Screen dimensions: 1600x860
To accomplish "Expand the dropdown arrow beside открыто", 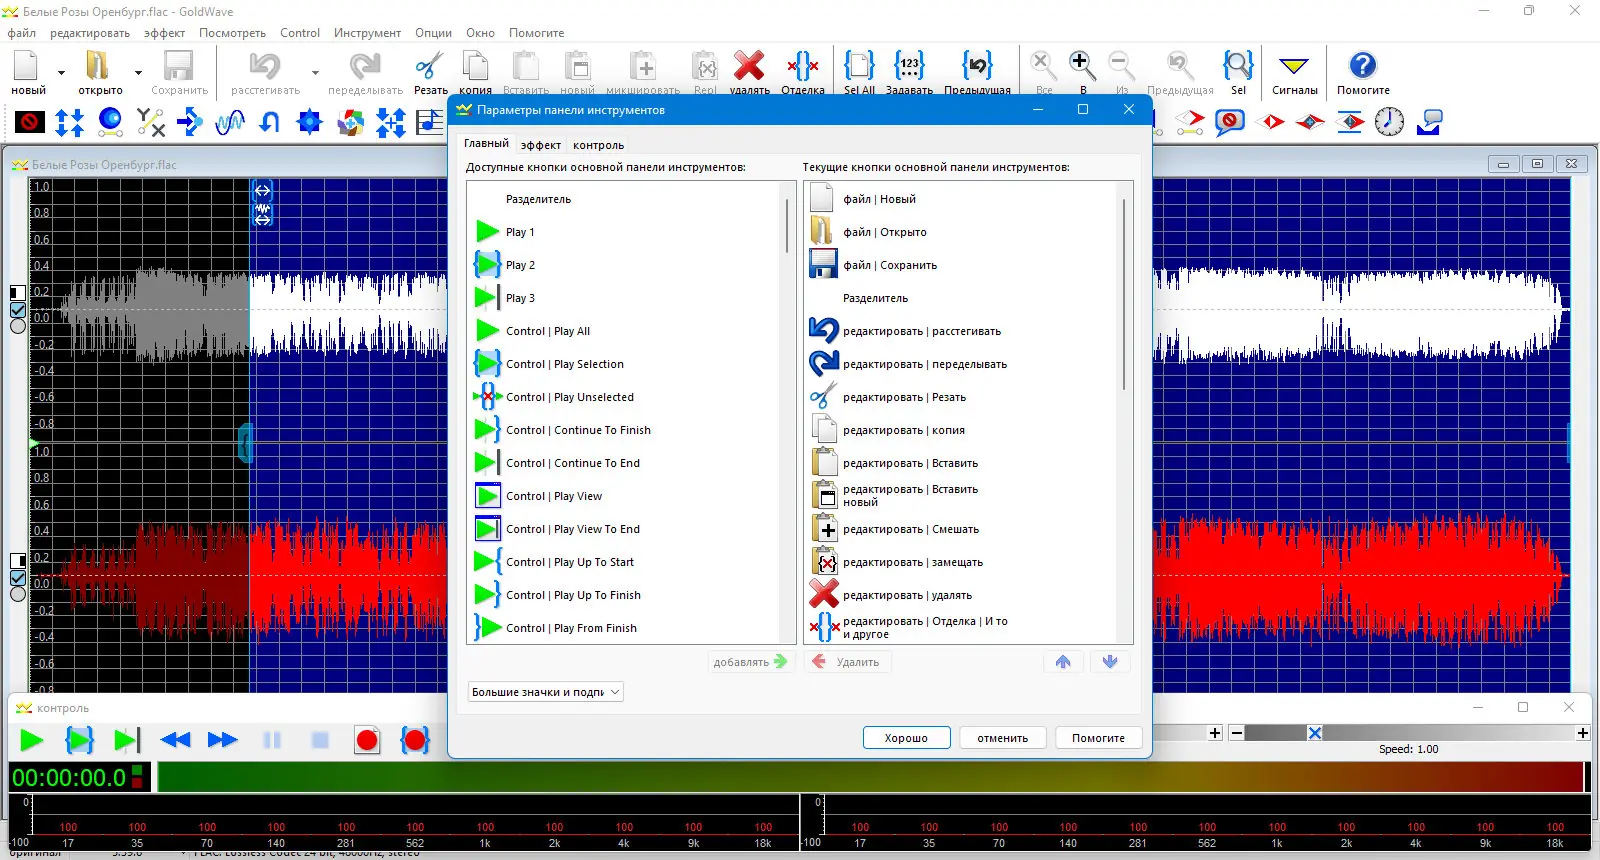I will pos(138,73).
